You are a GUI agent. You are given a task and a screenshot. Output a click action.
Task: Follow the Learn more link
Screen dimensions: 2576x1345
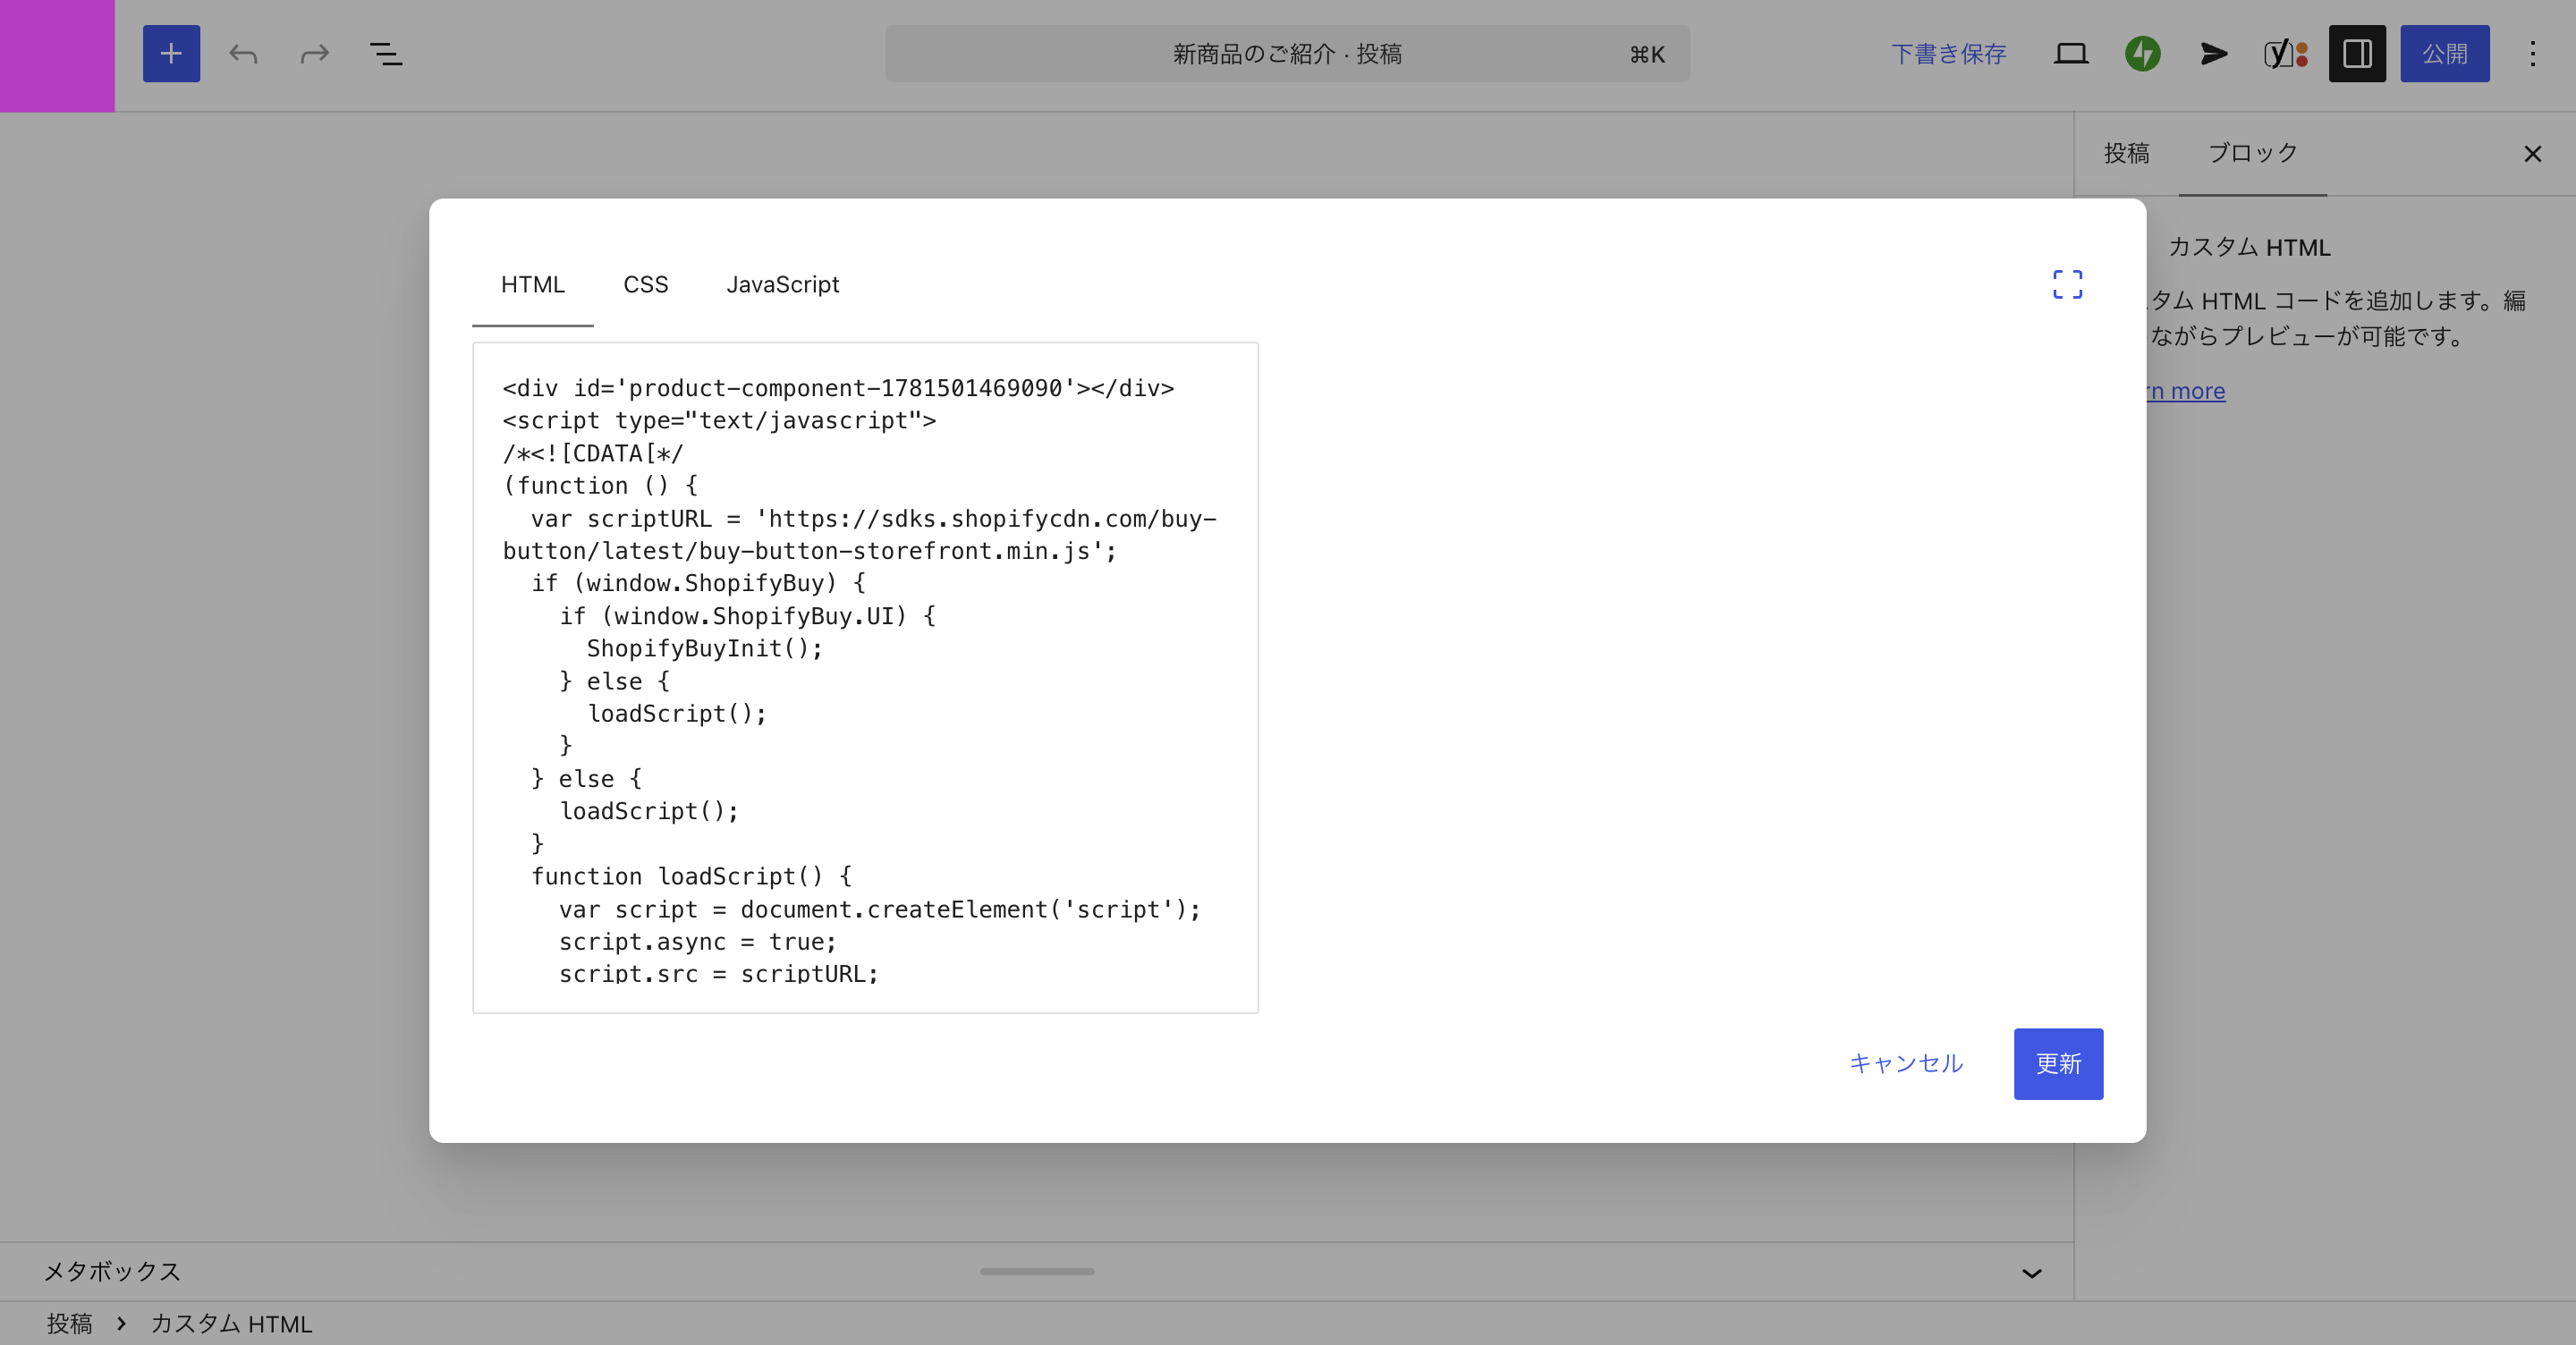pos(2186,391)
